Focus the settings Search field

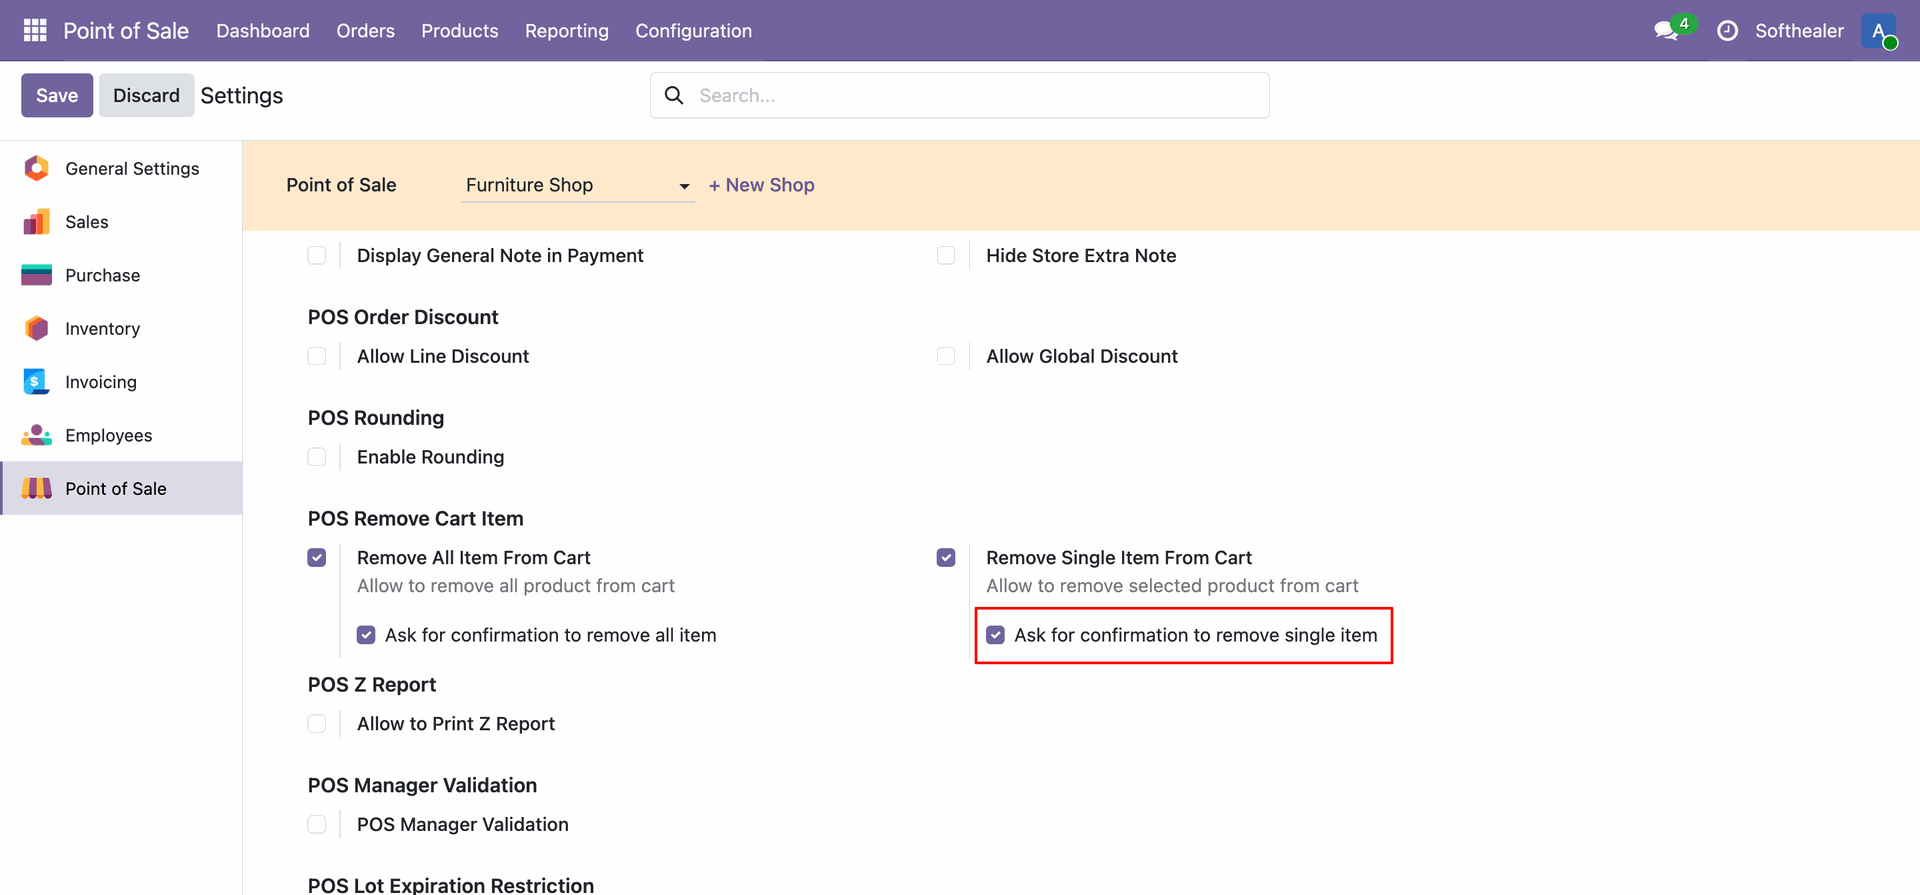960,95
